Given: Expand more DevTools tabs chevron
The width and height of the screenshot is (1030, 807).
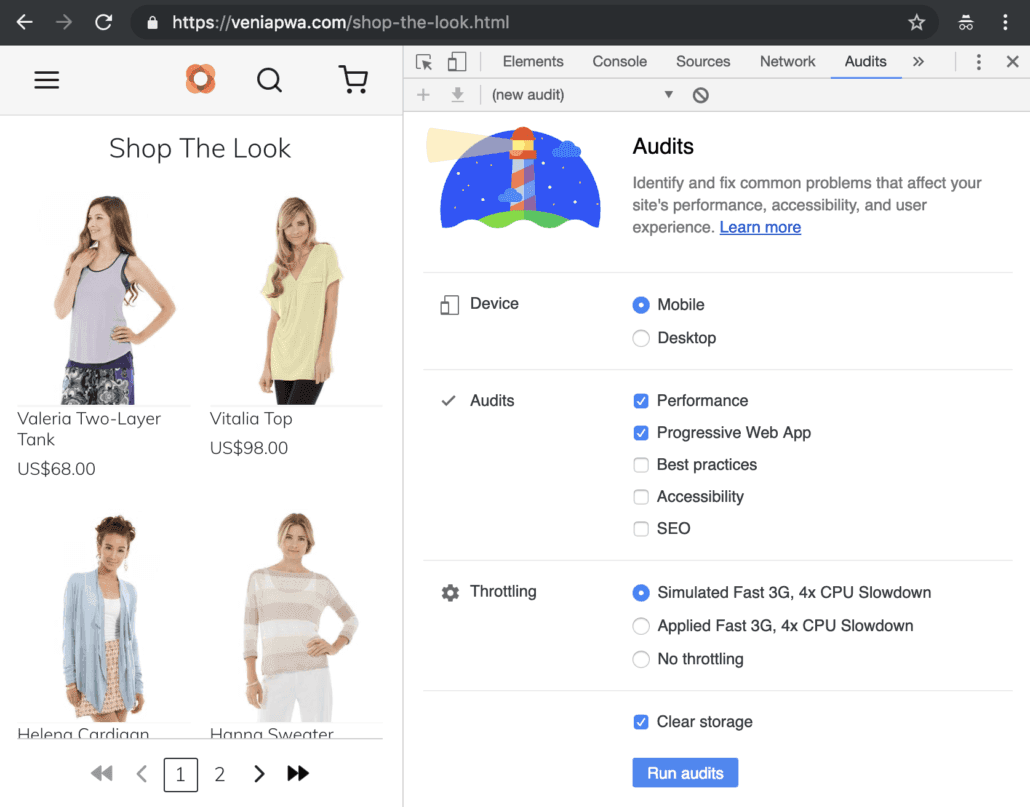Looking at the screenshot, I should pyautogui.click(x=918, y=62).
